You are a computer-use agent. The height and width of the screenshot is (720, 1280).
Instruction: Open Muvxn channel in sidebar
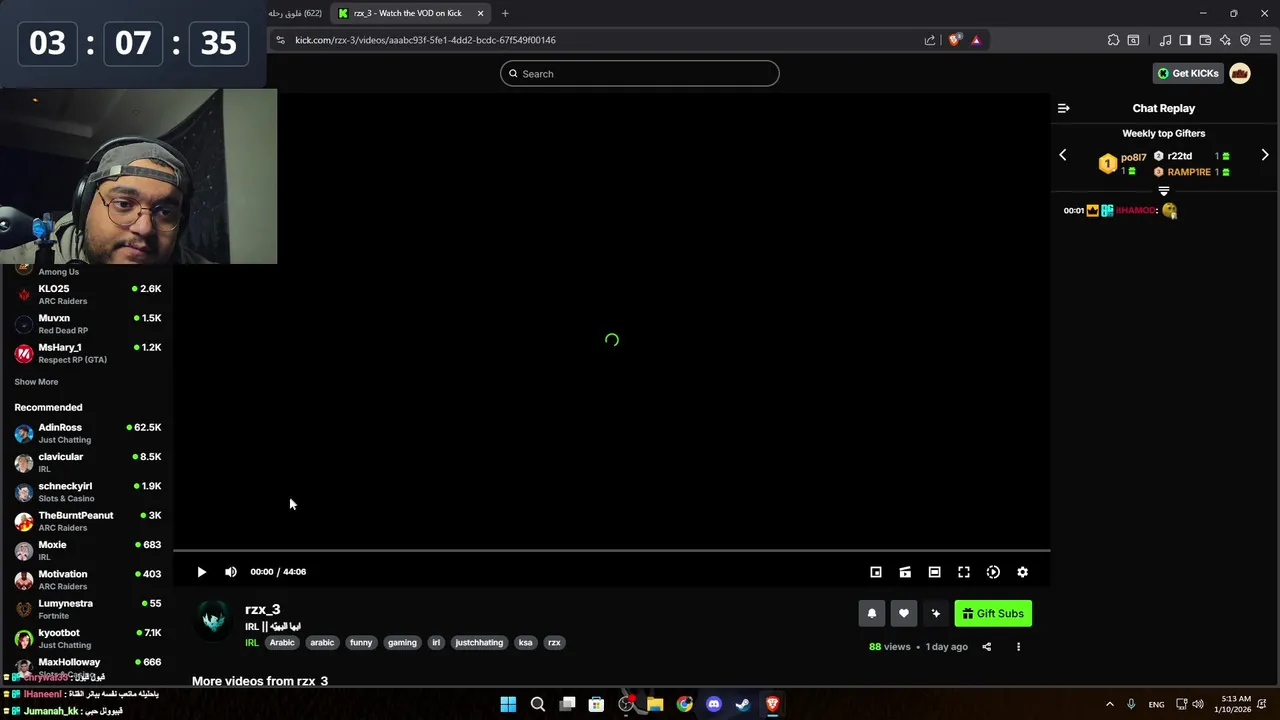87,324
